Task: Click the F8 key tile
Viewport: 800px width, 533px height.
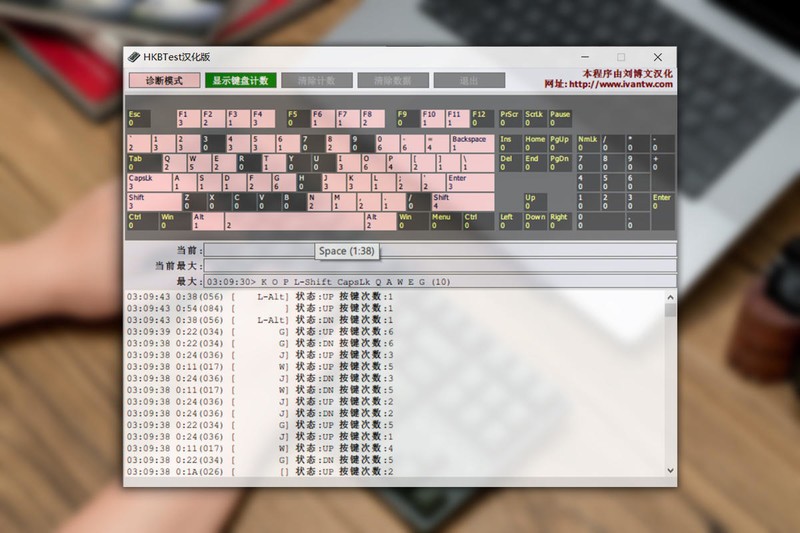Action: [x=373, y=118]
